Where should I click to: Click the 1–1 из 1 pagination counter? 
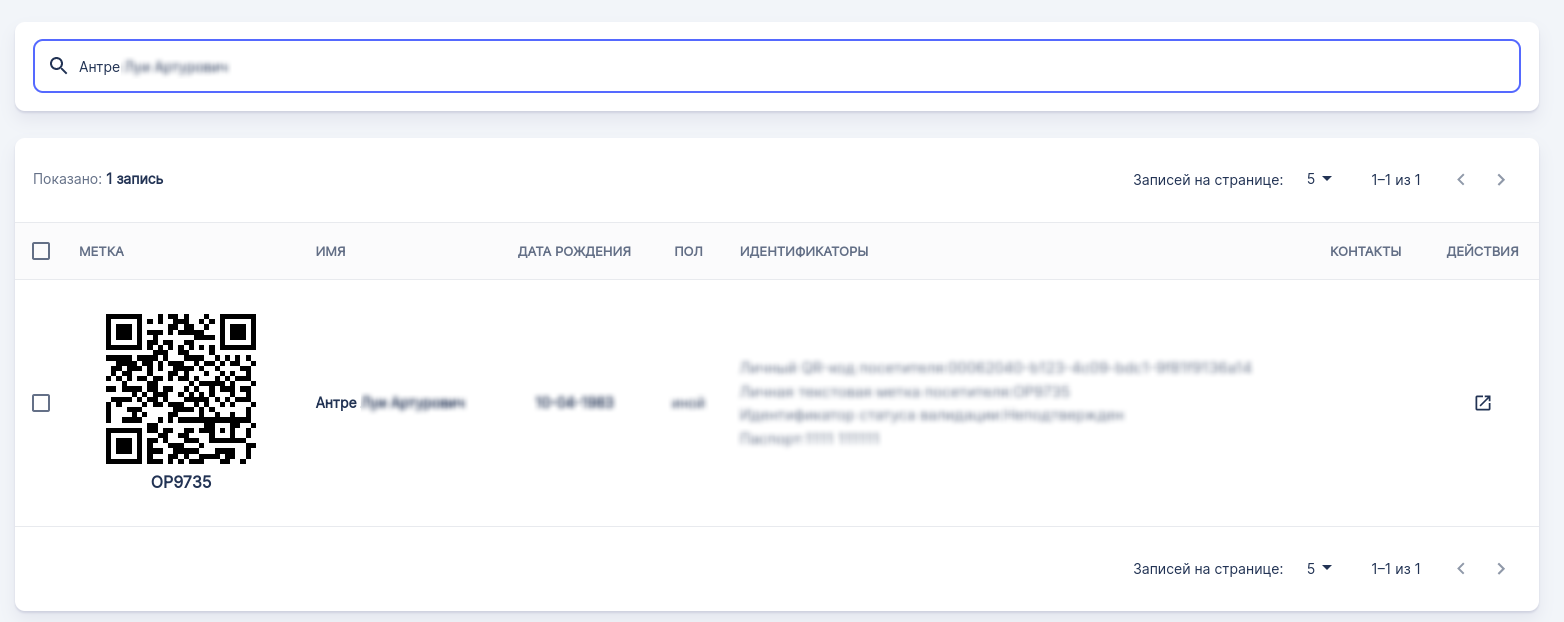(x=1396, y=179)
